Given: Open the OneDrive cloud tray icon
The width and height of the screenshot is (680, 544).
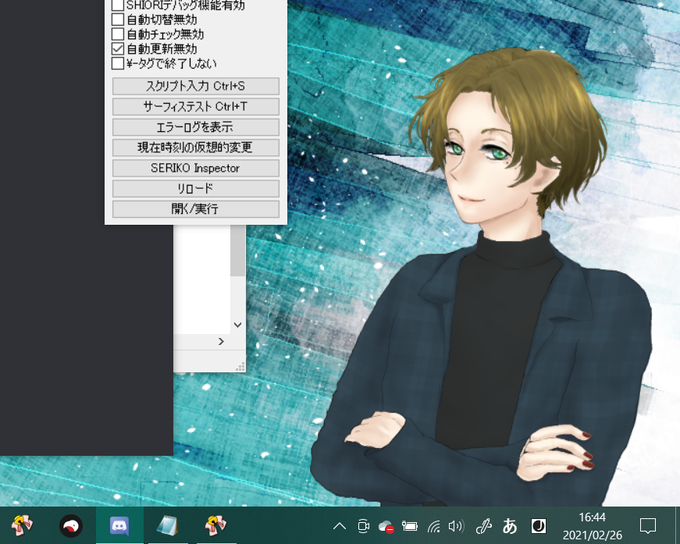Looking at the screenshot, I should coord(386,527).
